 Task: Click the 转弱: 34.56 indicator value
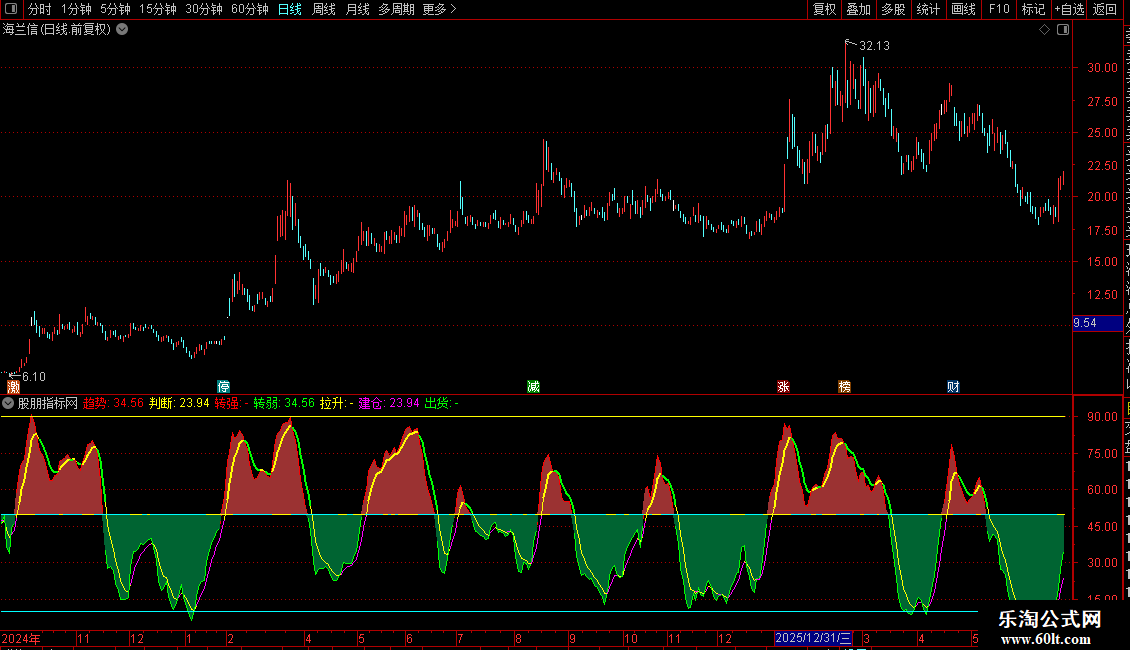pos(284,404)
